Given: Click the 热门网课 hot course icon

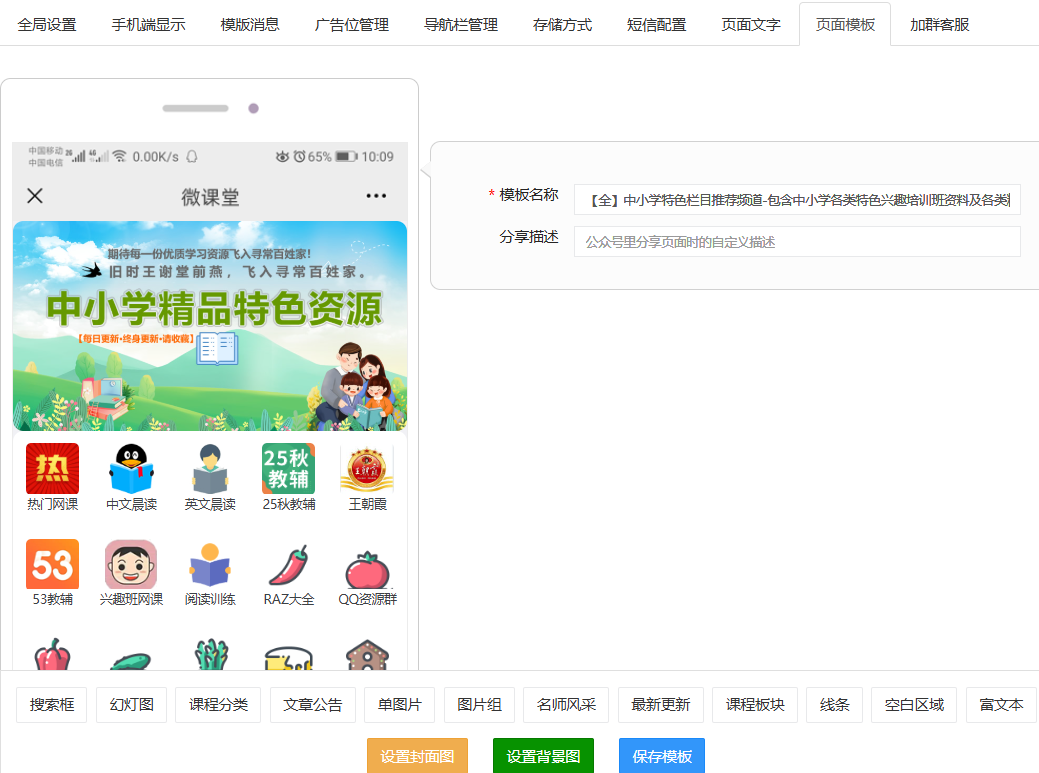Looking at the screenshot, I should pos(52,469).
